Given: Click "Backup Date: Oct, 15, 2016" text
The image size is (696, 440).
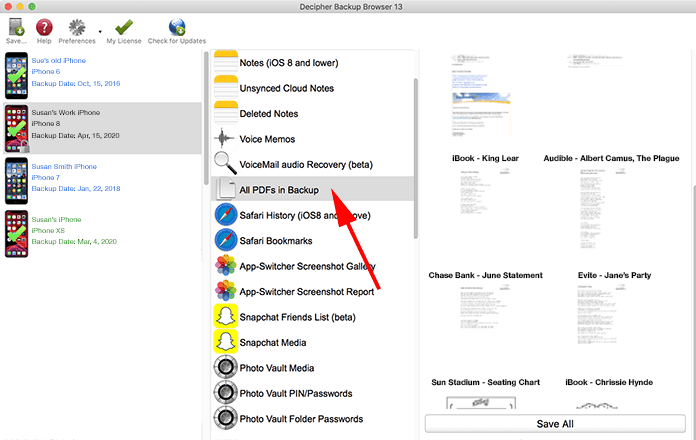Looking at the screenshot, I should 76,83.
